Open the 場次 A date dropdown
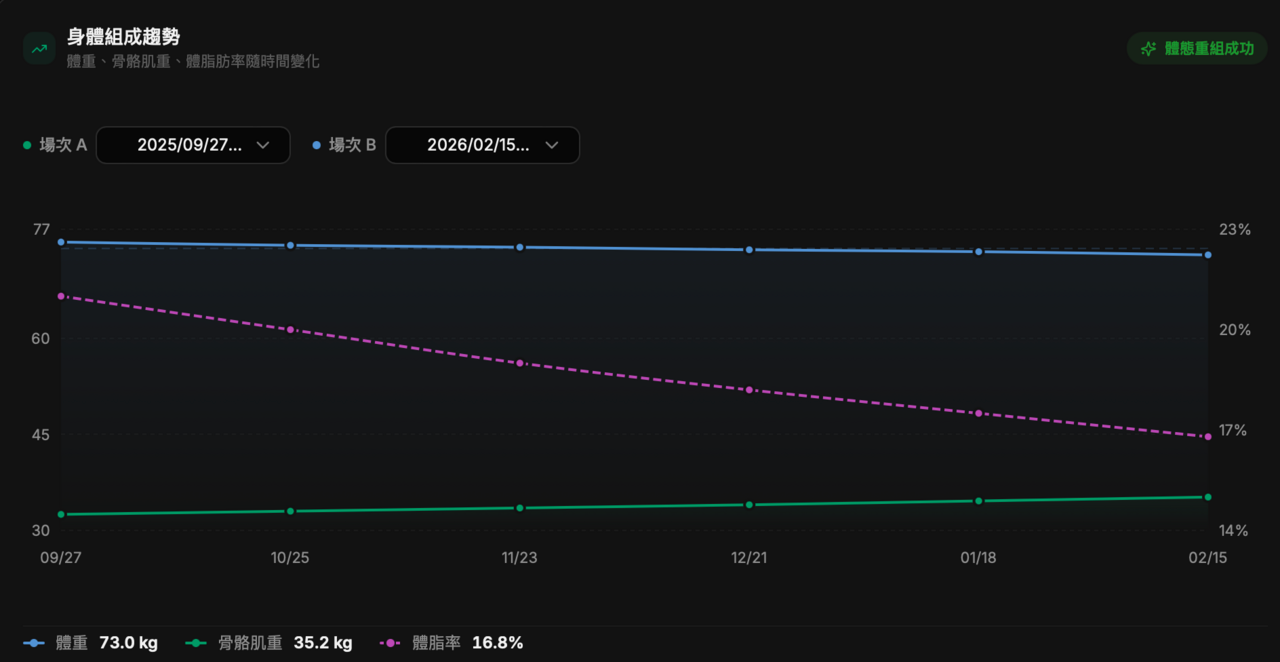 (193, 145)
